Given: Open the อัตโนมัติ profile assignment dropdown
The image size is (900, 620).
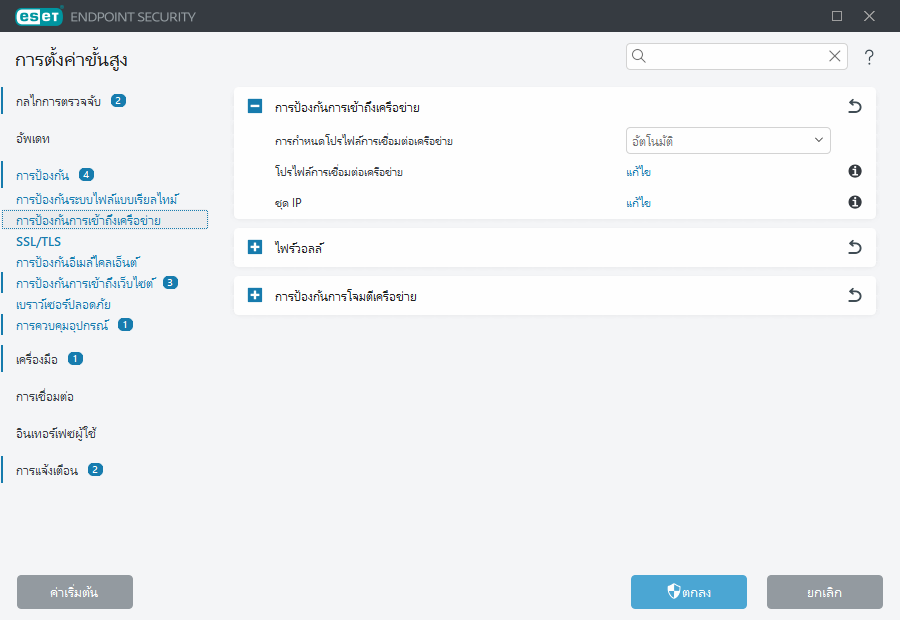Looking at the screenshot, I should click(x=727, y=141).
